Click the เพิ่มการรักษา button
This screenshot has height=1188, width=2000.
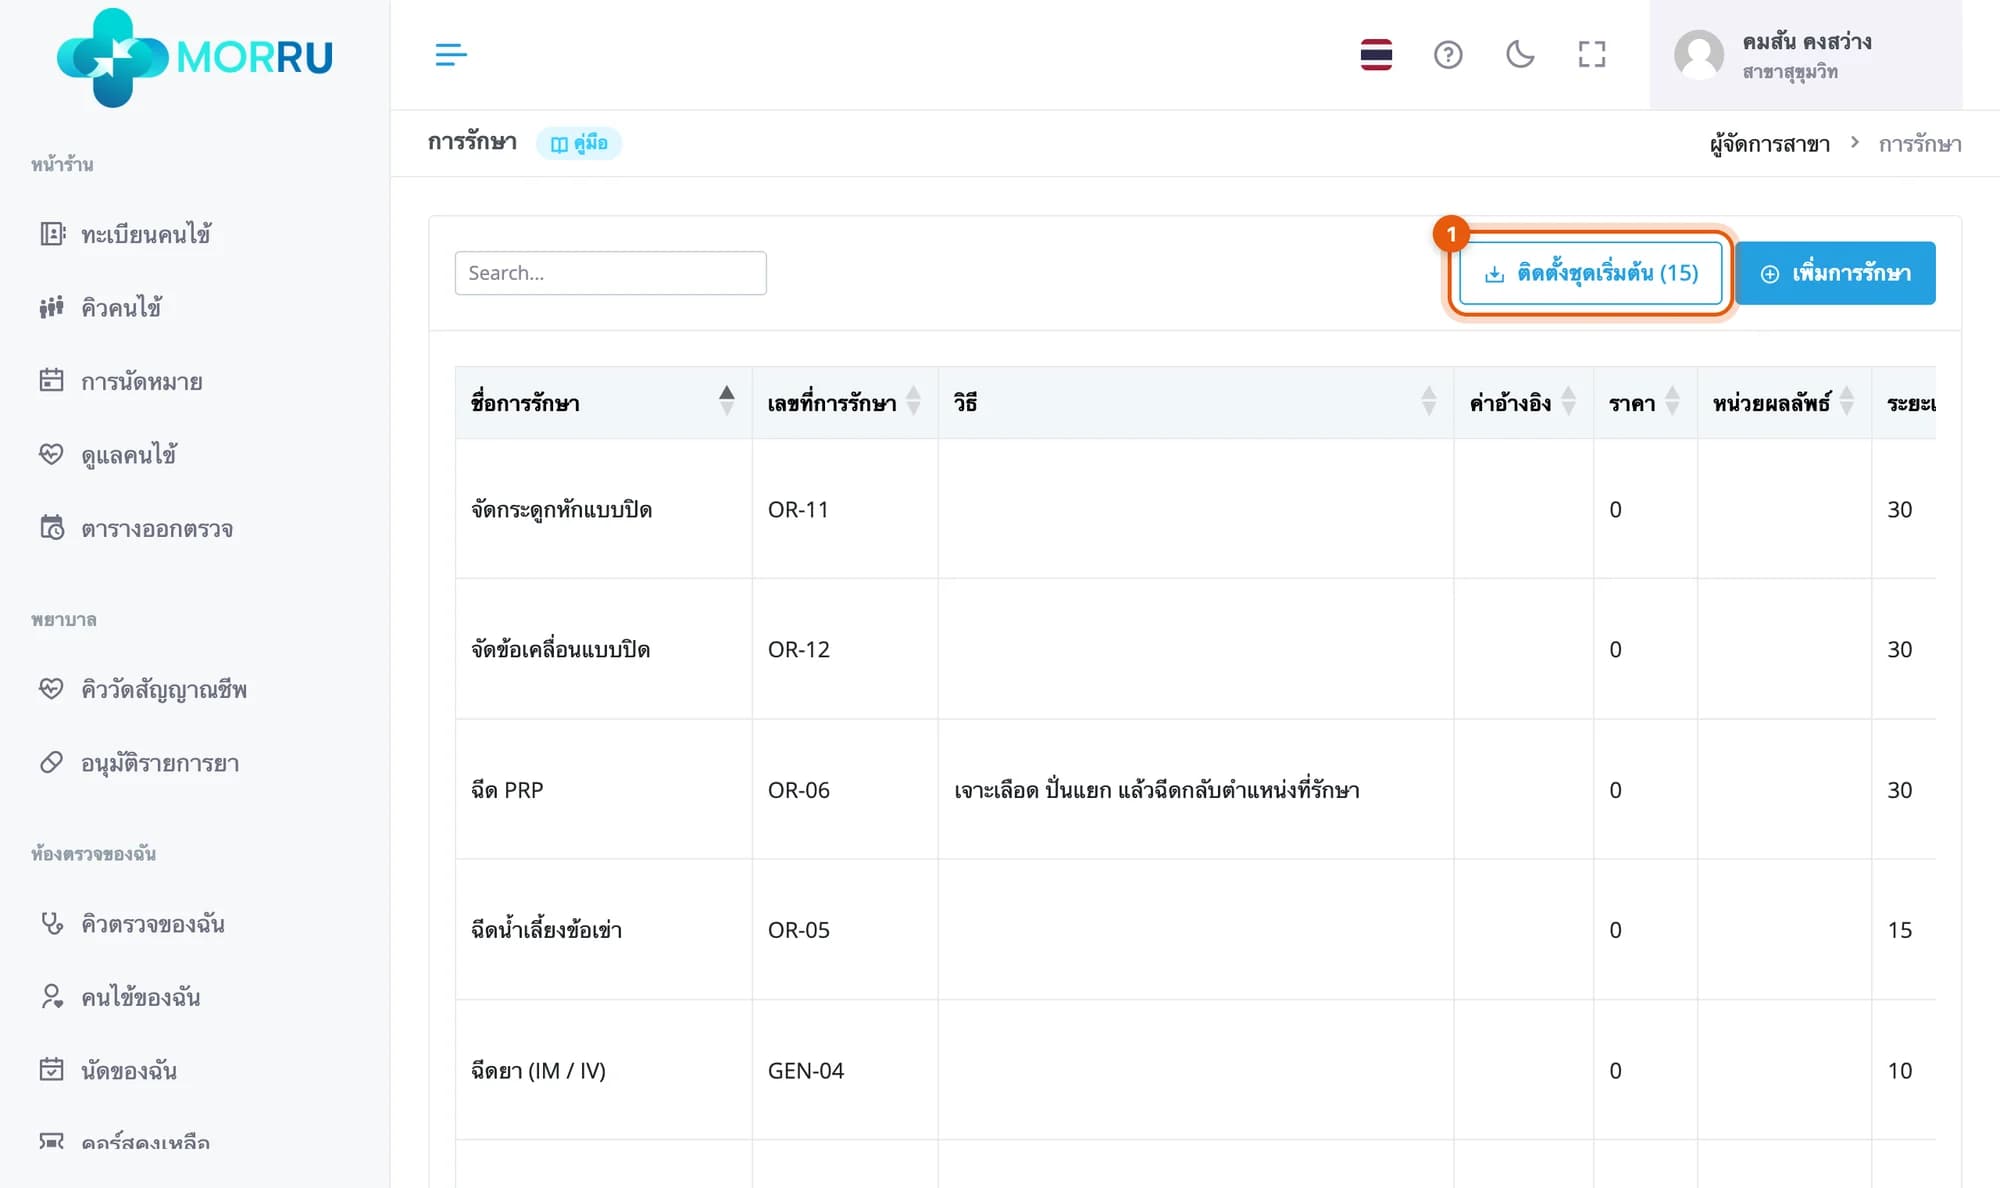pyautogui.click(x=1835, y=273)
